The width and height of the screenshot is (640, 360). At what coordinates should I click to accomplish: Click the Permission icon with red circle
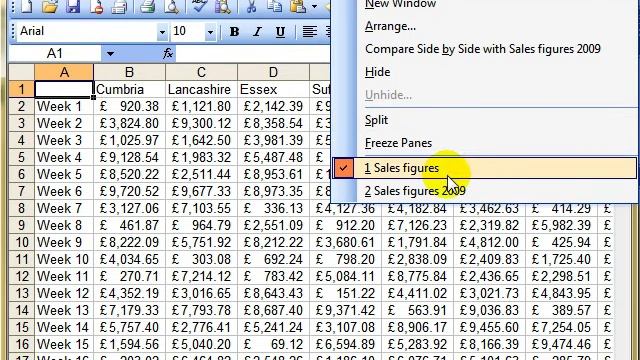[96, 6]
